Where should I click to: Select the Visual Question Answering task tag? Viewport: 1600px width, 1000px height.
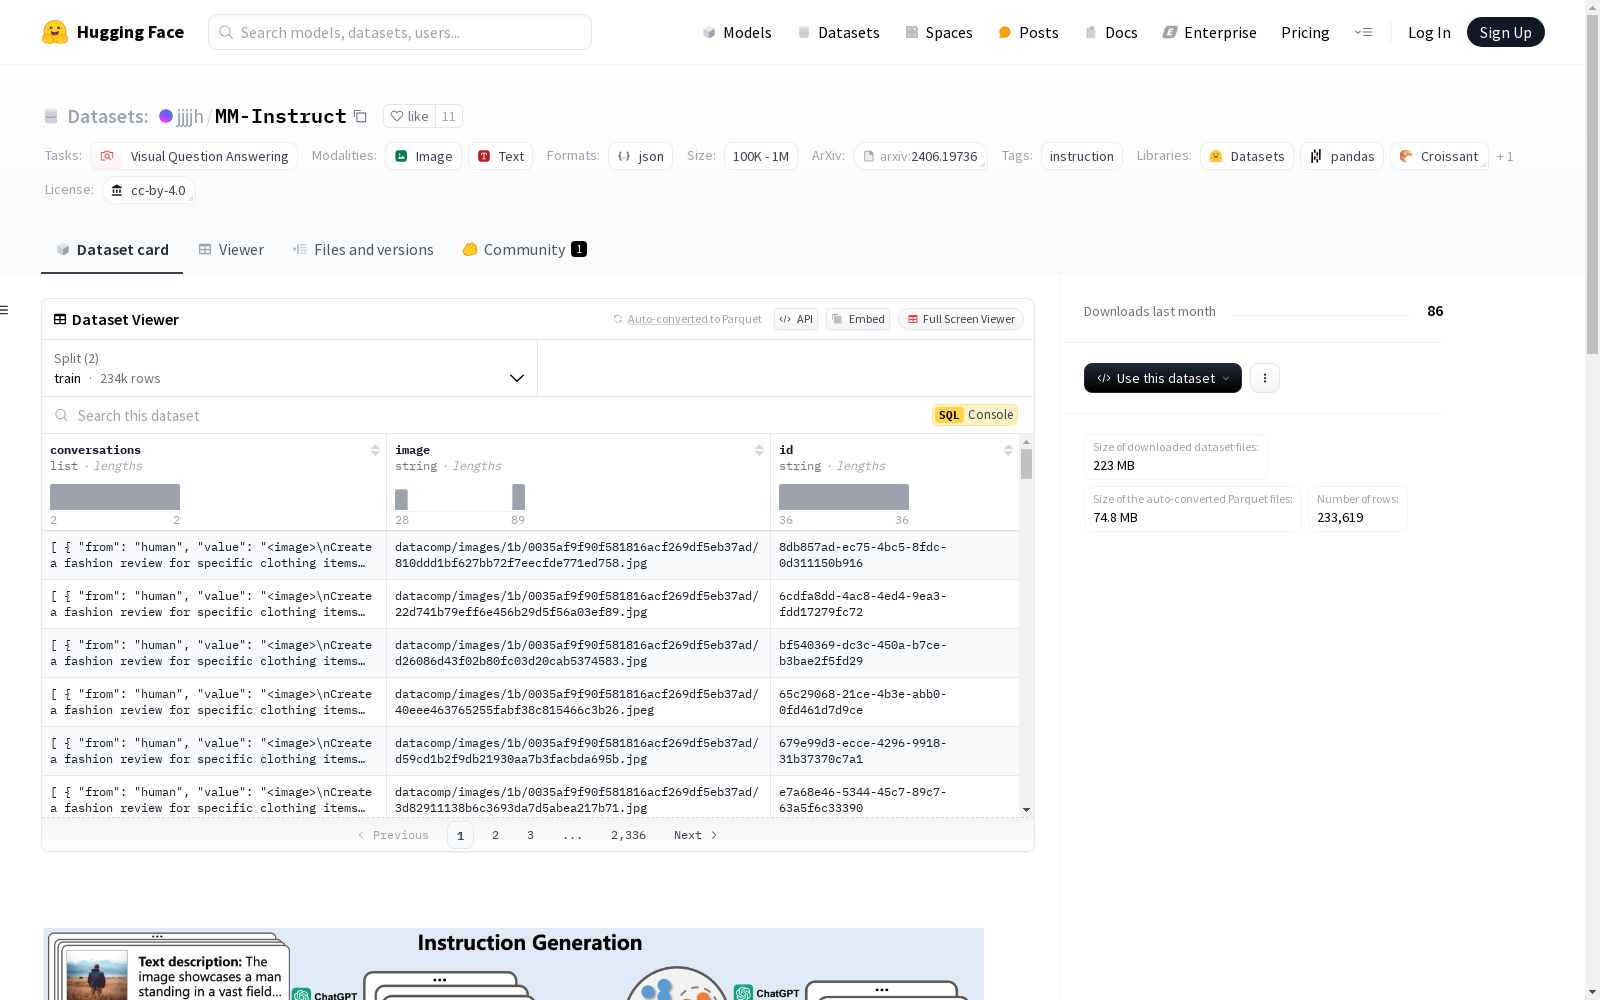click(x=194, y=156)
